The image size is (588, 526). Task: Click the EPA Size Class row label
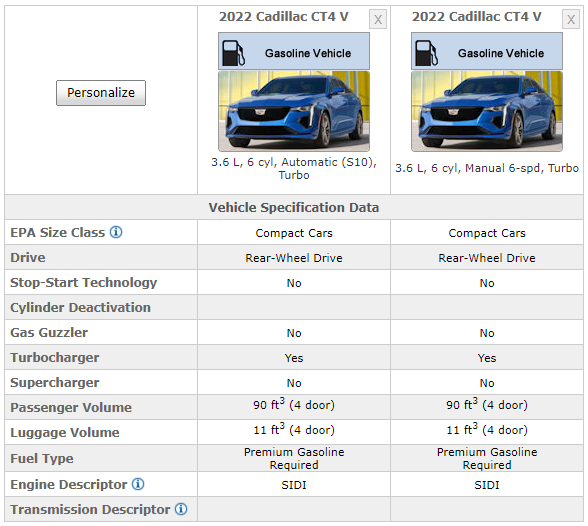(x=58, y=232)
